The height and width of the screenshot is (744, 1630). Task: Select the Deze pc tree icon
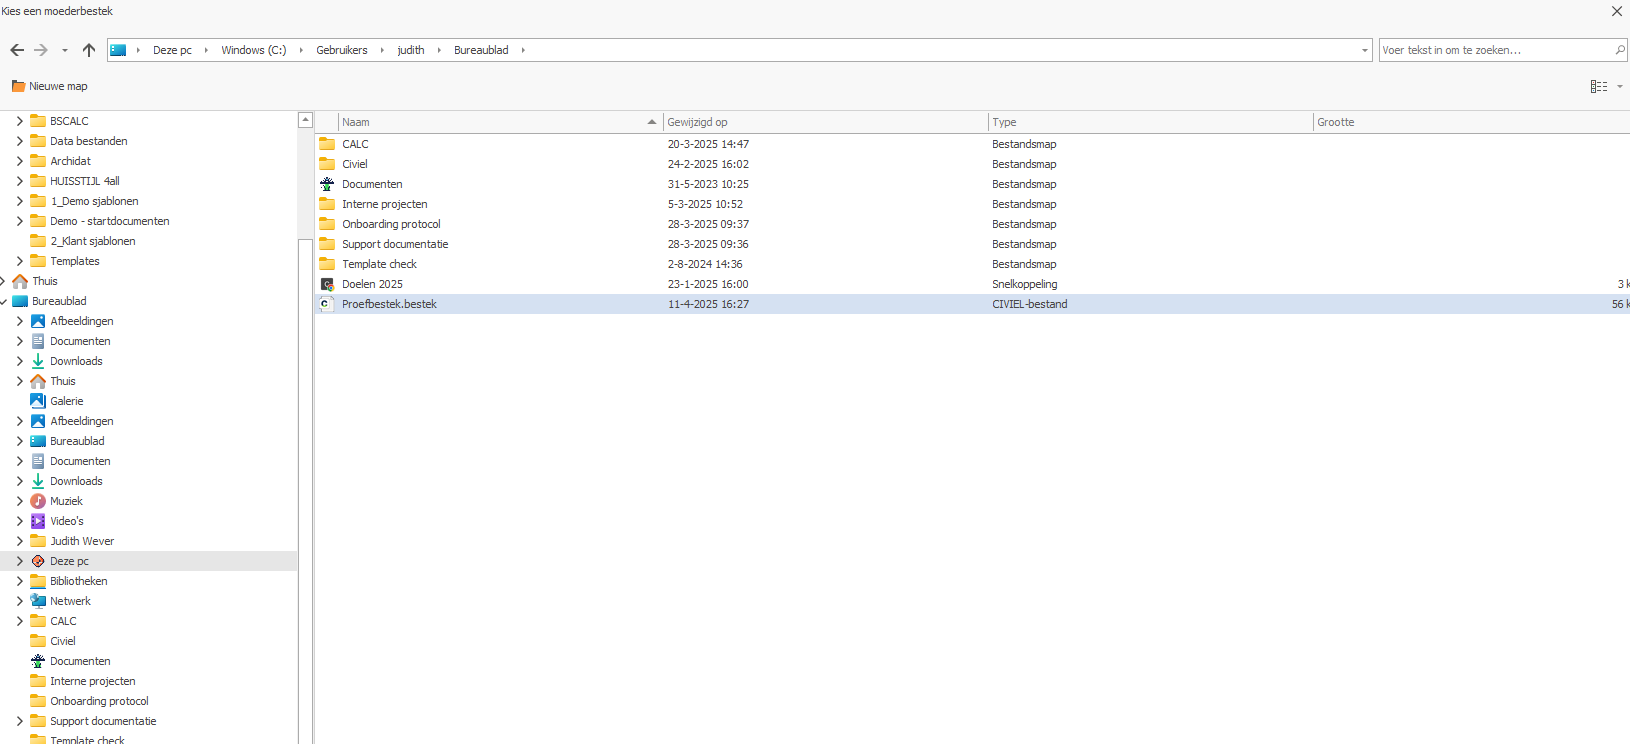click(x=38, y=561)
